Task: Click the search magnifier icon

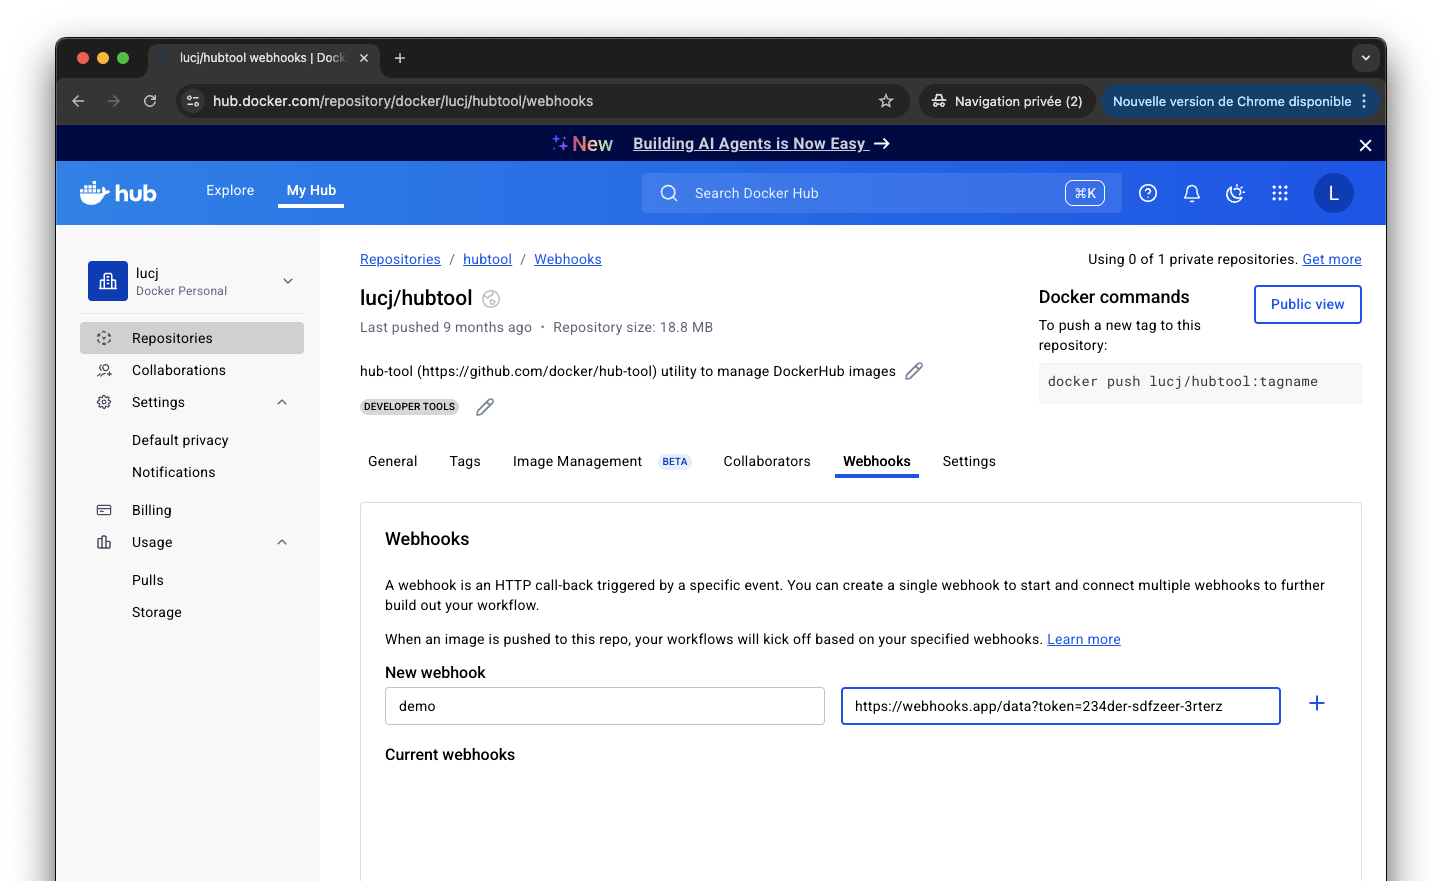Action: tap(669, 193)
